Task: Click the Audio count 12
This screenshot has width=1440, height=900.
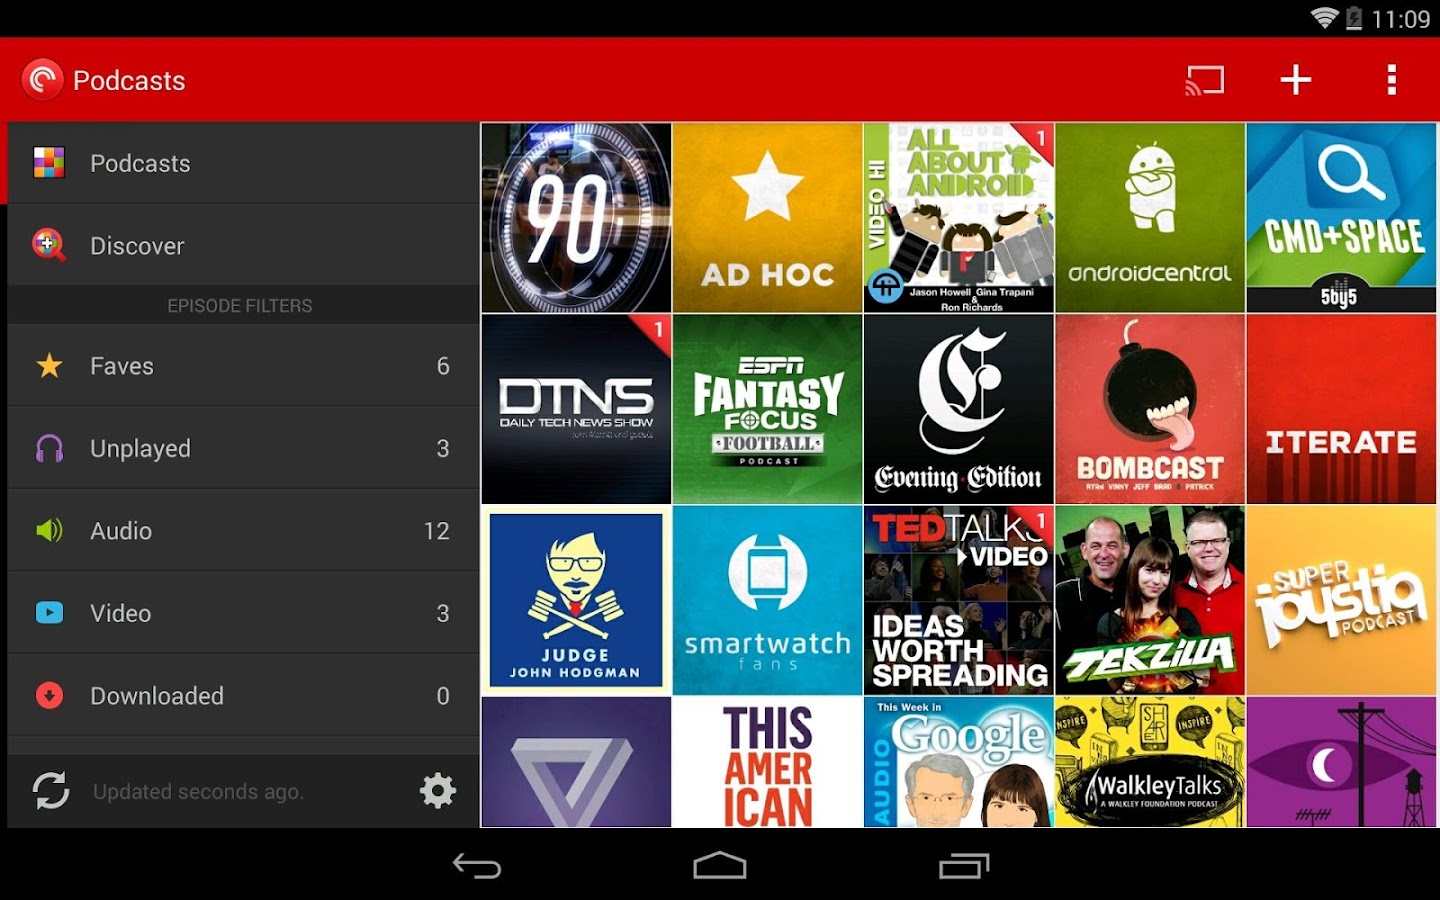Action: [x=437, y=531]
